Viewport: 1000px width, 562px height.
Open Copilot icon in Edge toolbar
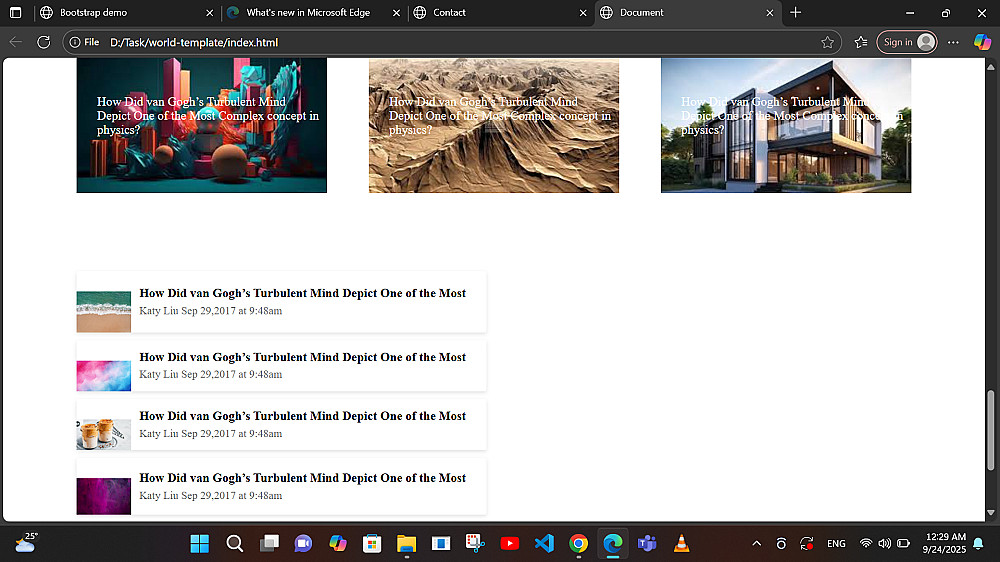982,42
